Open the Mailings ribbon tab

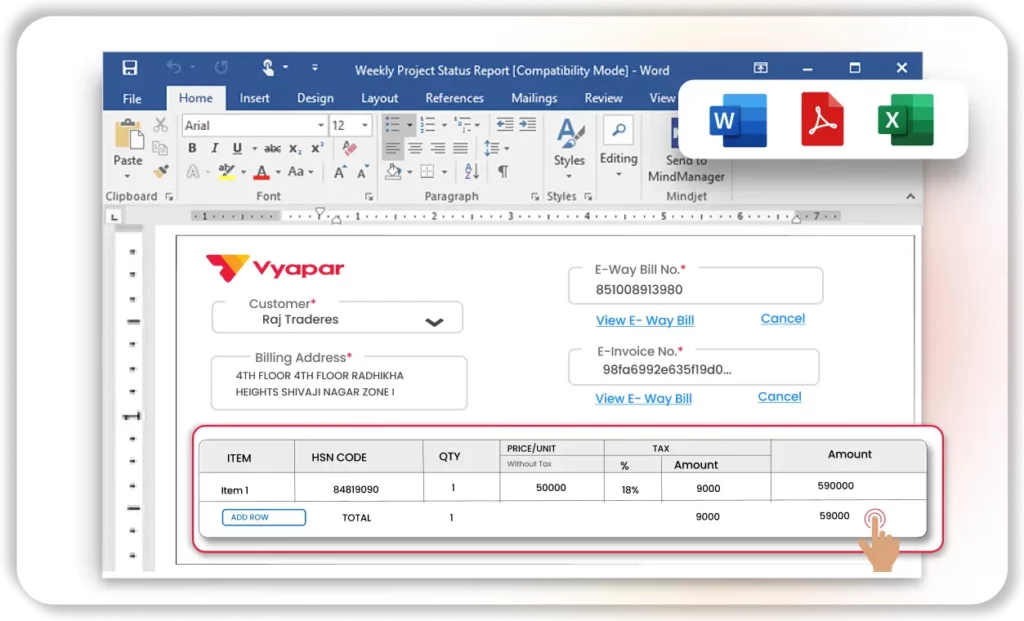click(x=534, y=98)
